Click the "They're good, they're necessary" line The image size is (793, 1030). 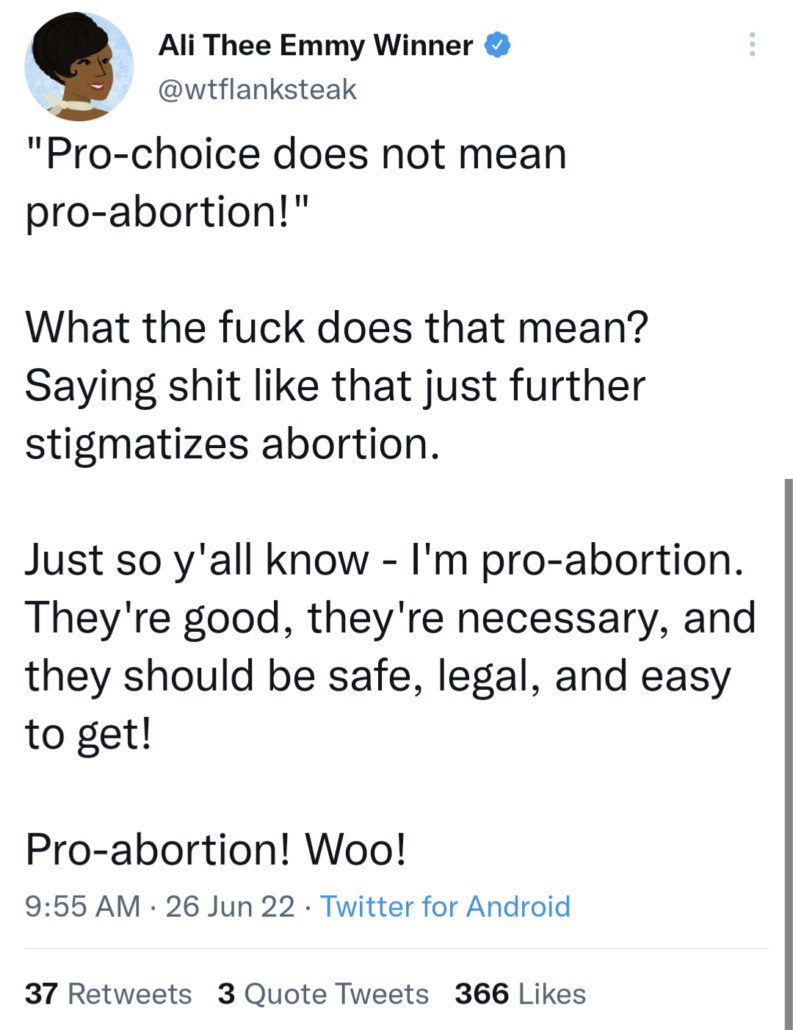click(x=389, y=618)
